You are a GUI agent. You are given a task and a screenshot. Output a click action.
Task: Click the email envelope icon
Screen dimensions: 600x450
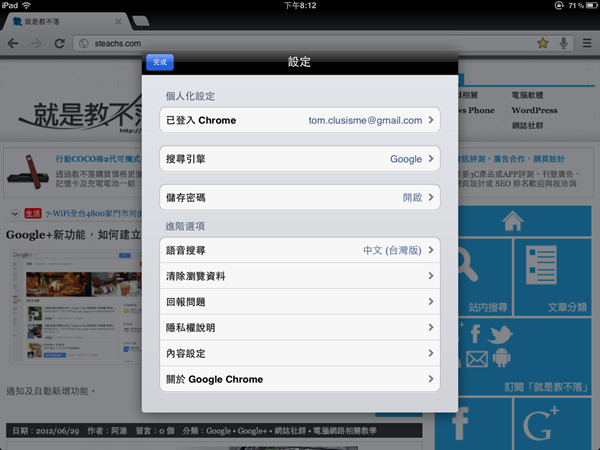pyautogui.click(x=477, y=359)
